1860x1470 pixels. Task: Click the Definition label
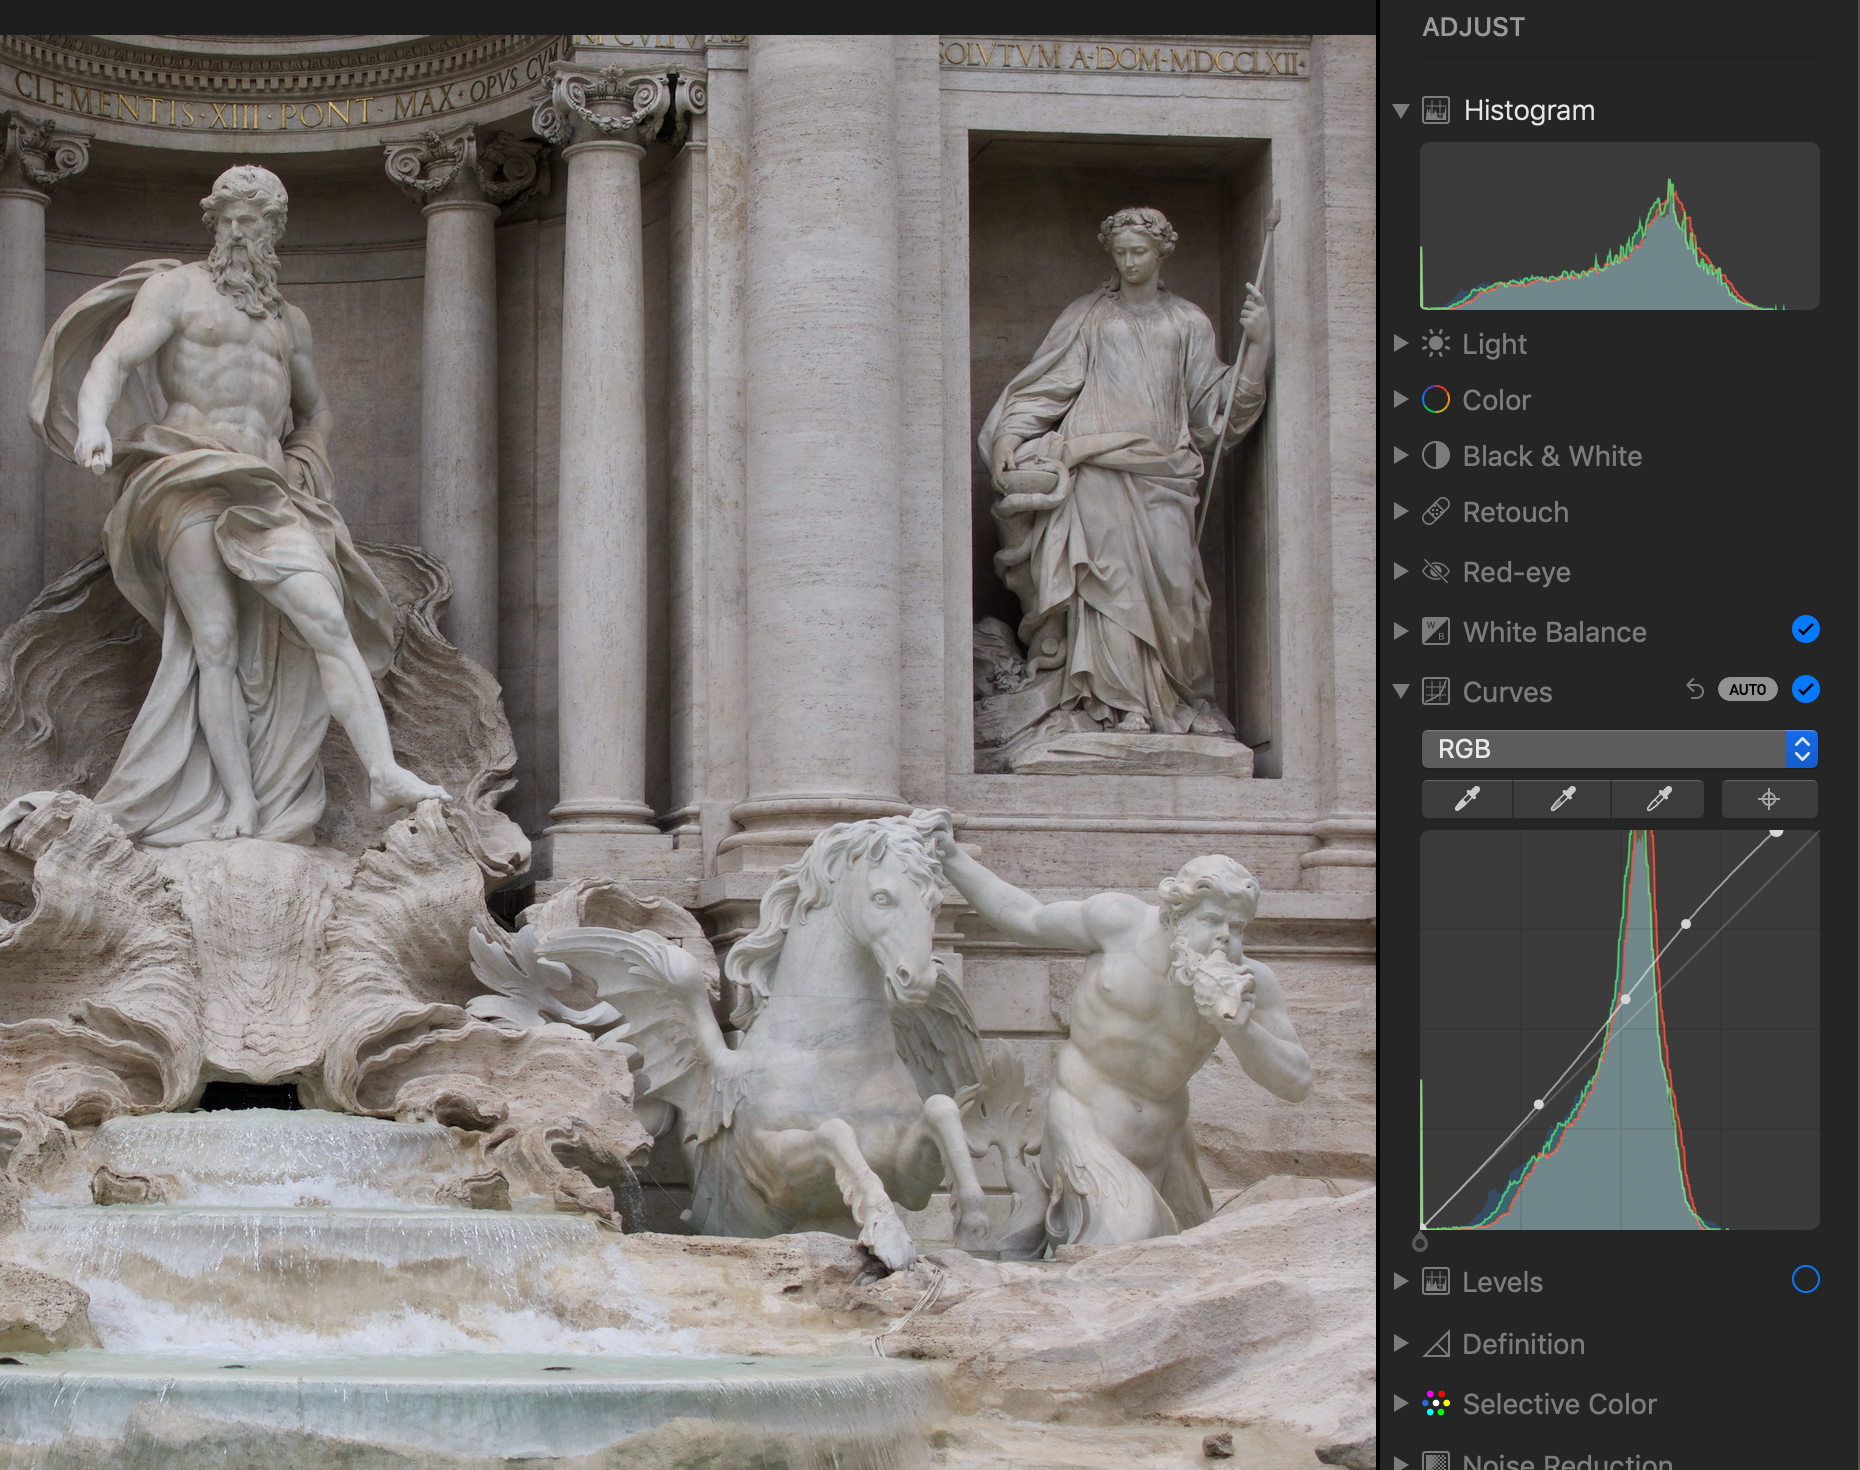[x=1523, y=1344]
